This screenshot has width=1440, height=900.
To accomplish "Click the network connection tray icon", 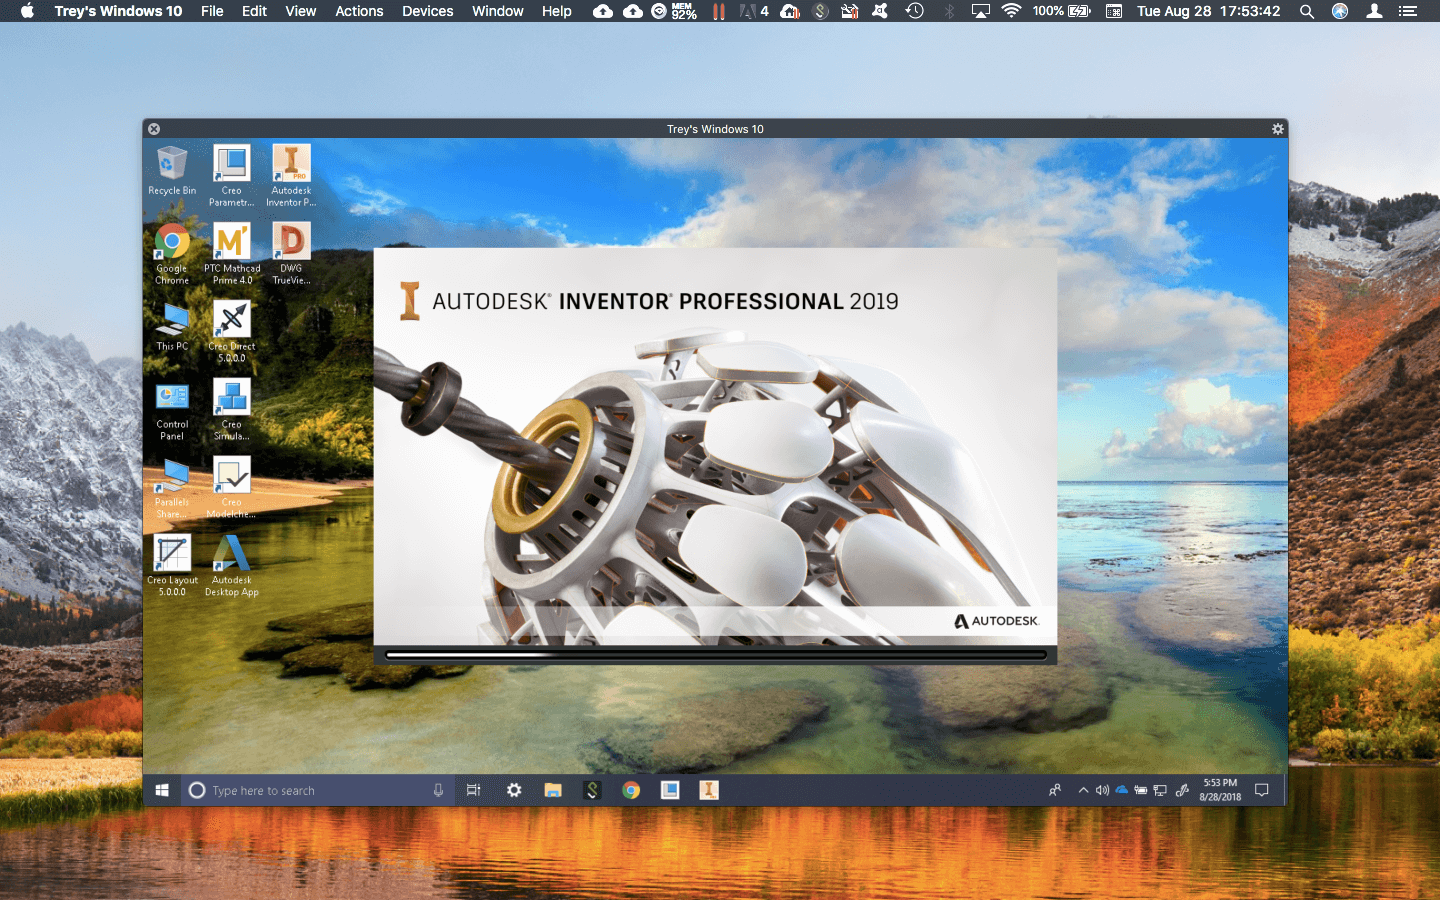I will point(1160,790).
